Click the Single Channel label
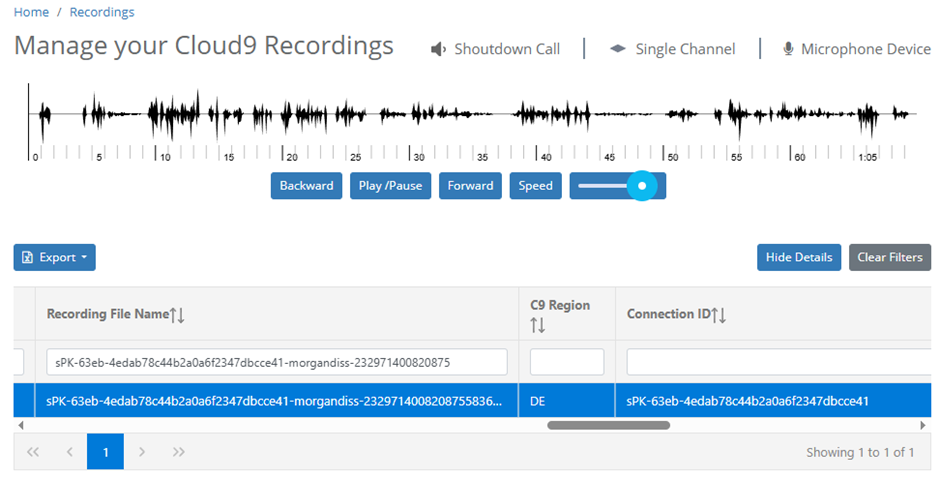 (x=685, y=49)
